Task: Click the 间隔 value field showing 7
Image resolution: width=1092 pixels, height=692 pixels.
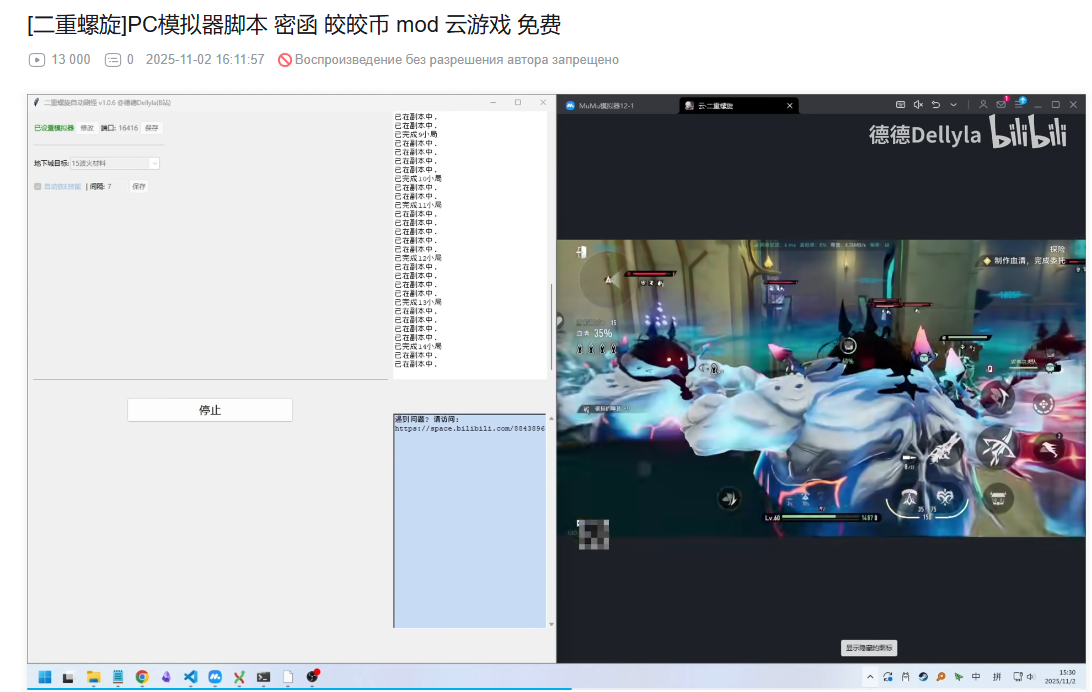Action: point(115,187)
